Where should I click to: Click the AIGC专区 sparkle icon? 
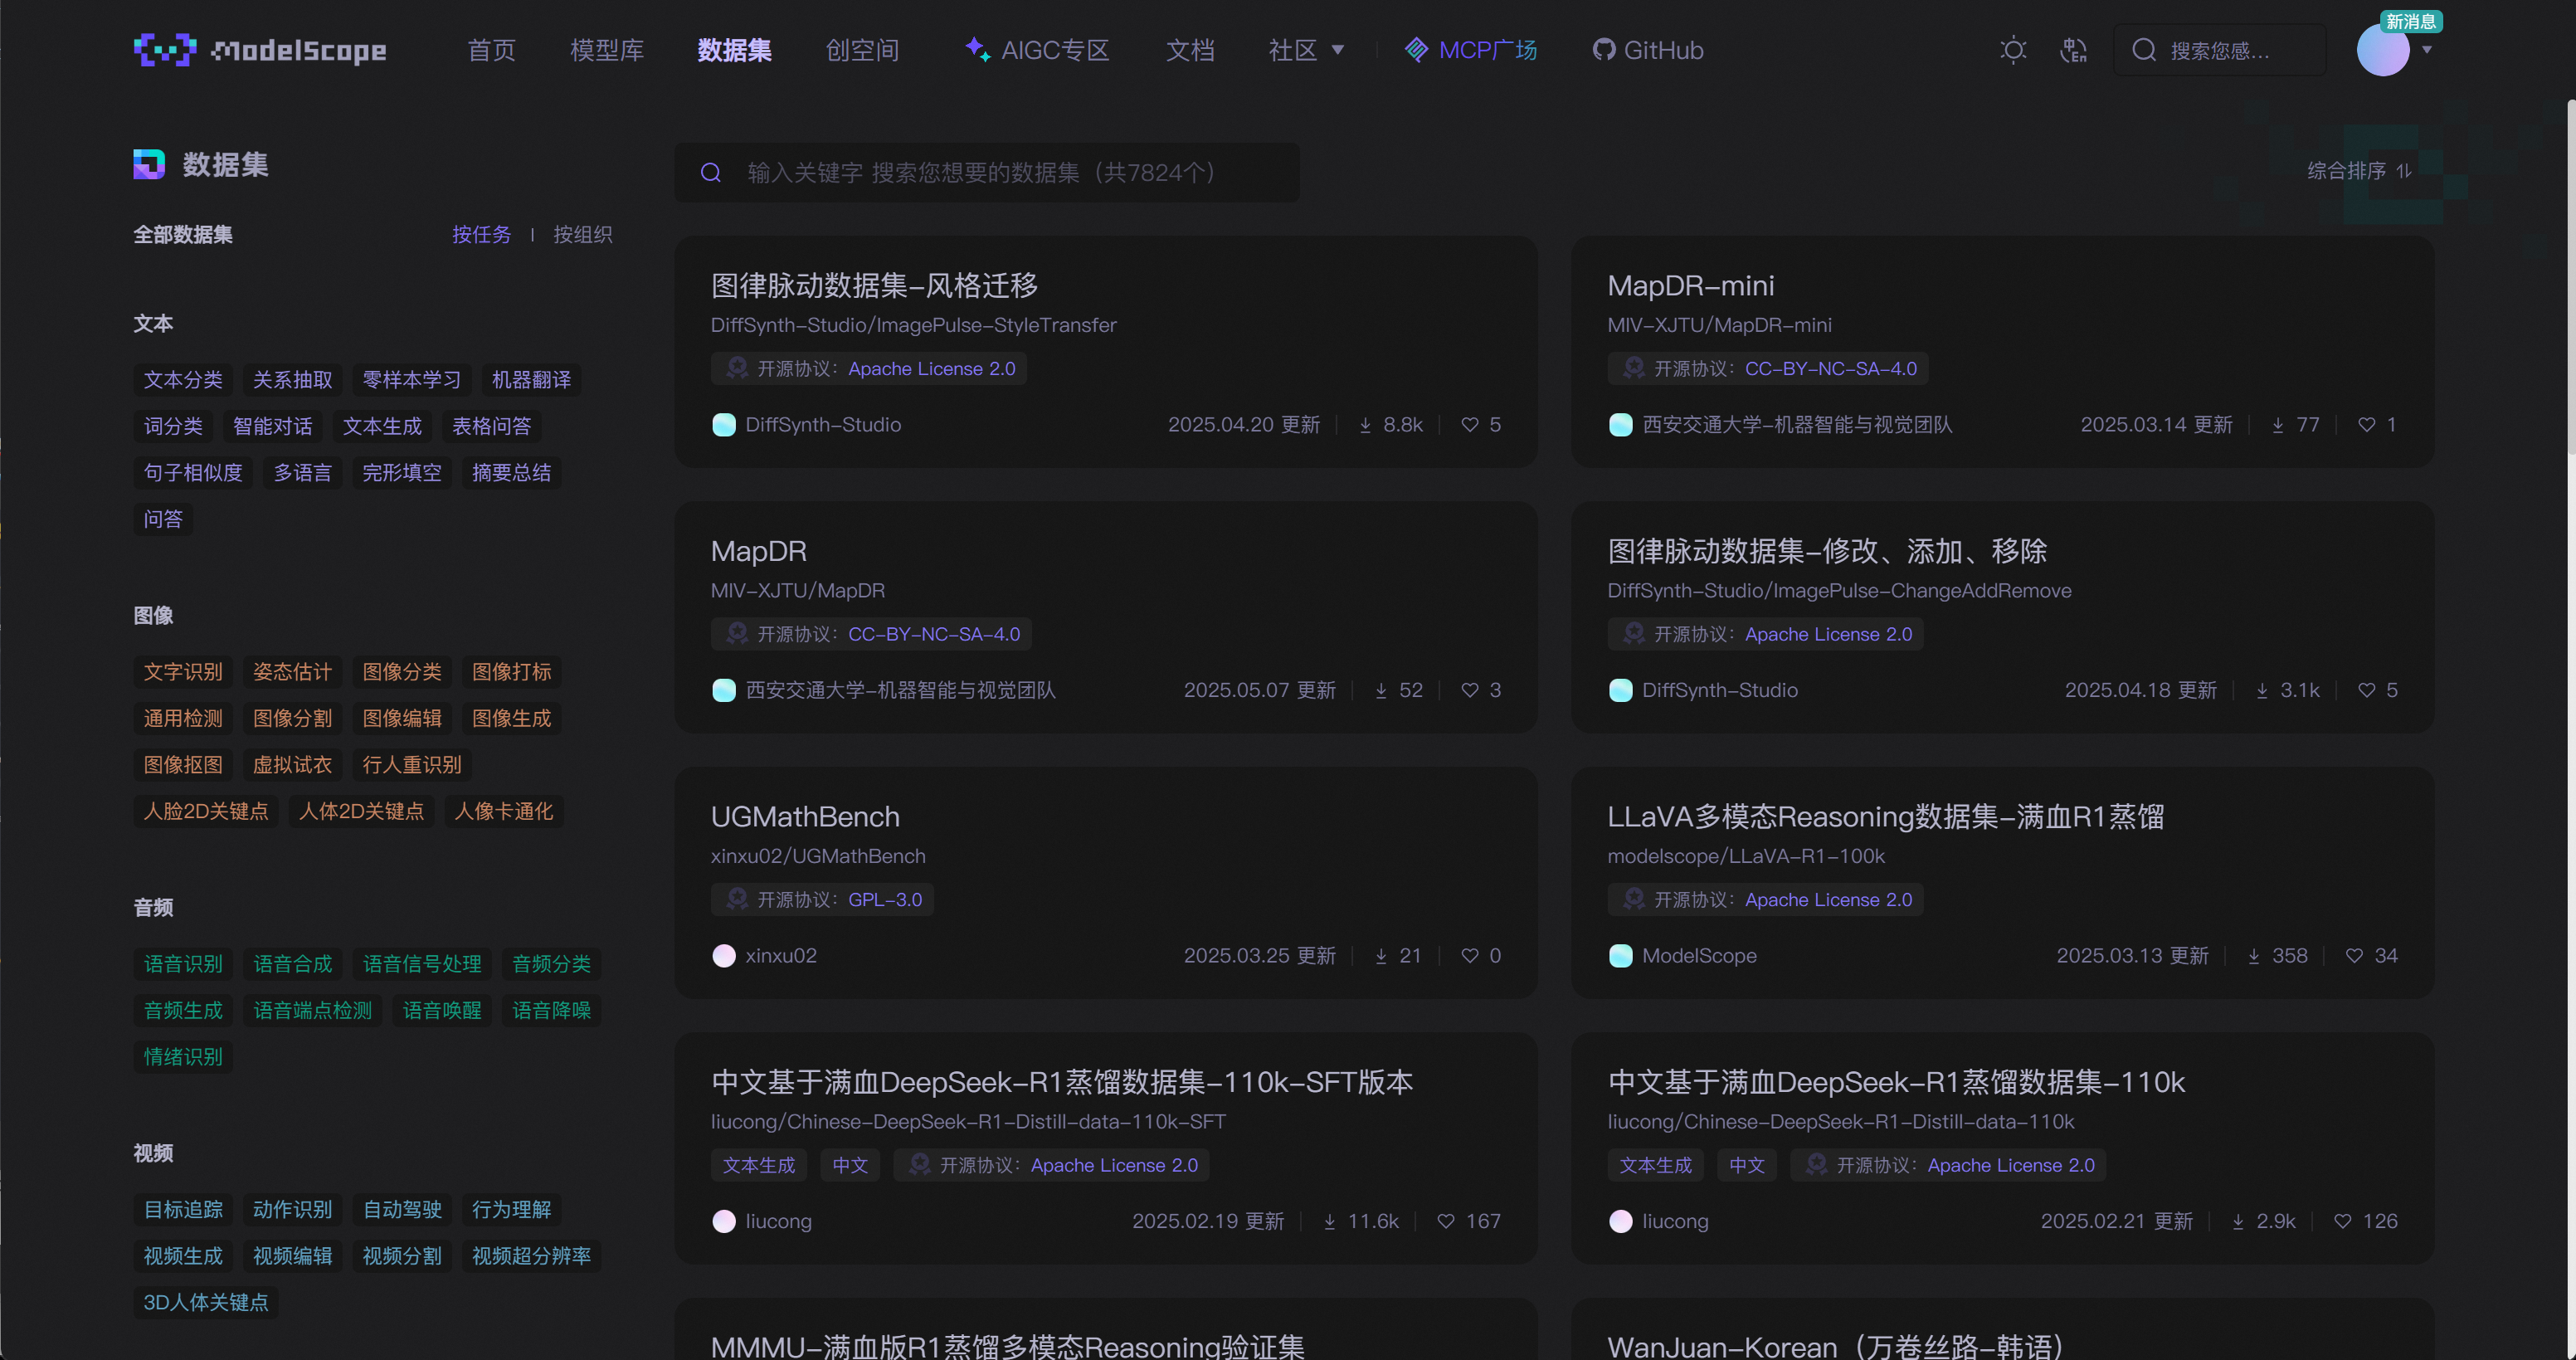pyautogui.click(x=977, y=48)
